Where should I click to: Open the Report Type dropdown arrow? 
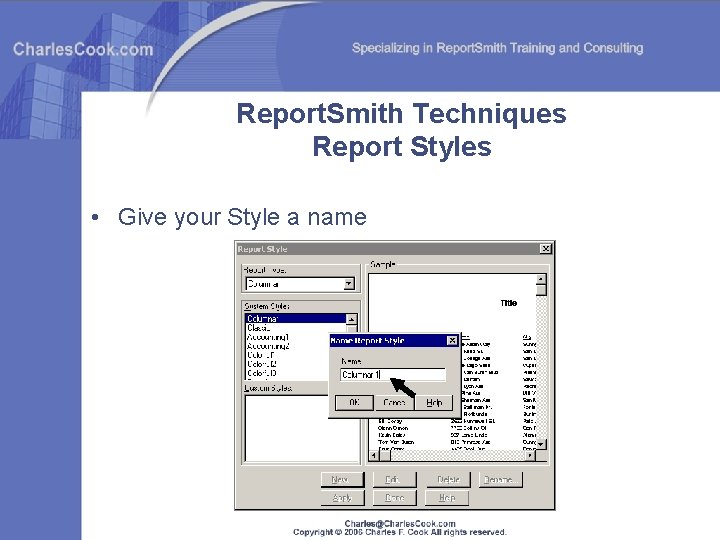(349, 284)
